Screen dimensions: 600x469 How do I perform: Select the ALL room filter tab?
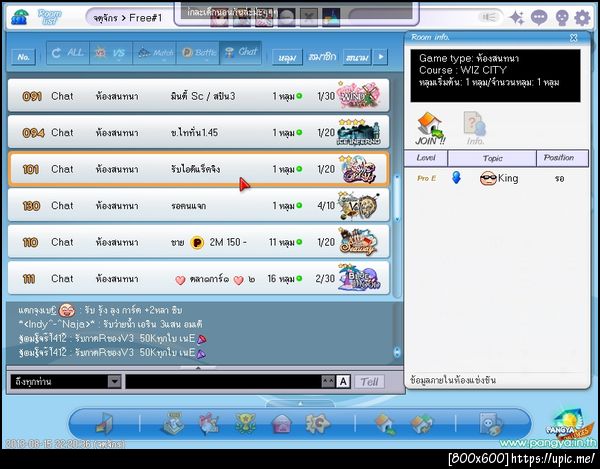(x=68, y=53)
